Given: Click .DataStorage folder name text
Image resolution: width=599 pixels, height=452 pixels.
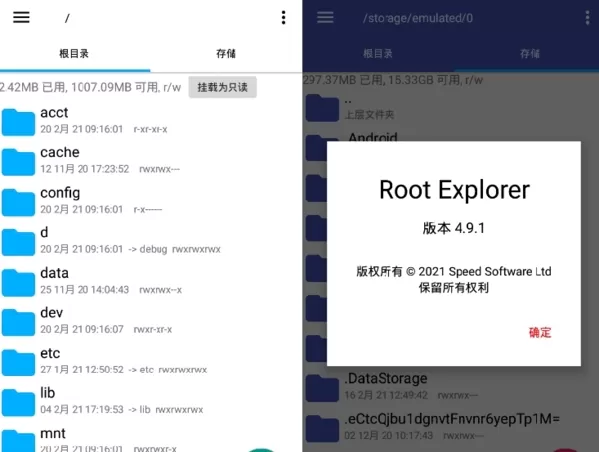Looking at the screenshot, I should (x=386, y=378).
